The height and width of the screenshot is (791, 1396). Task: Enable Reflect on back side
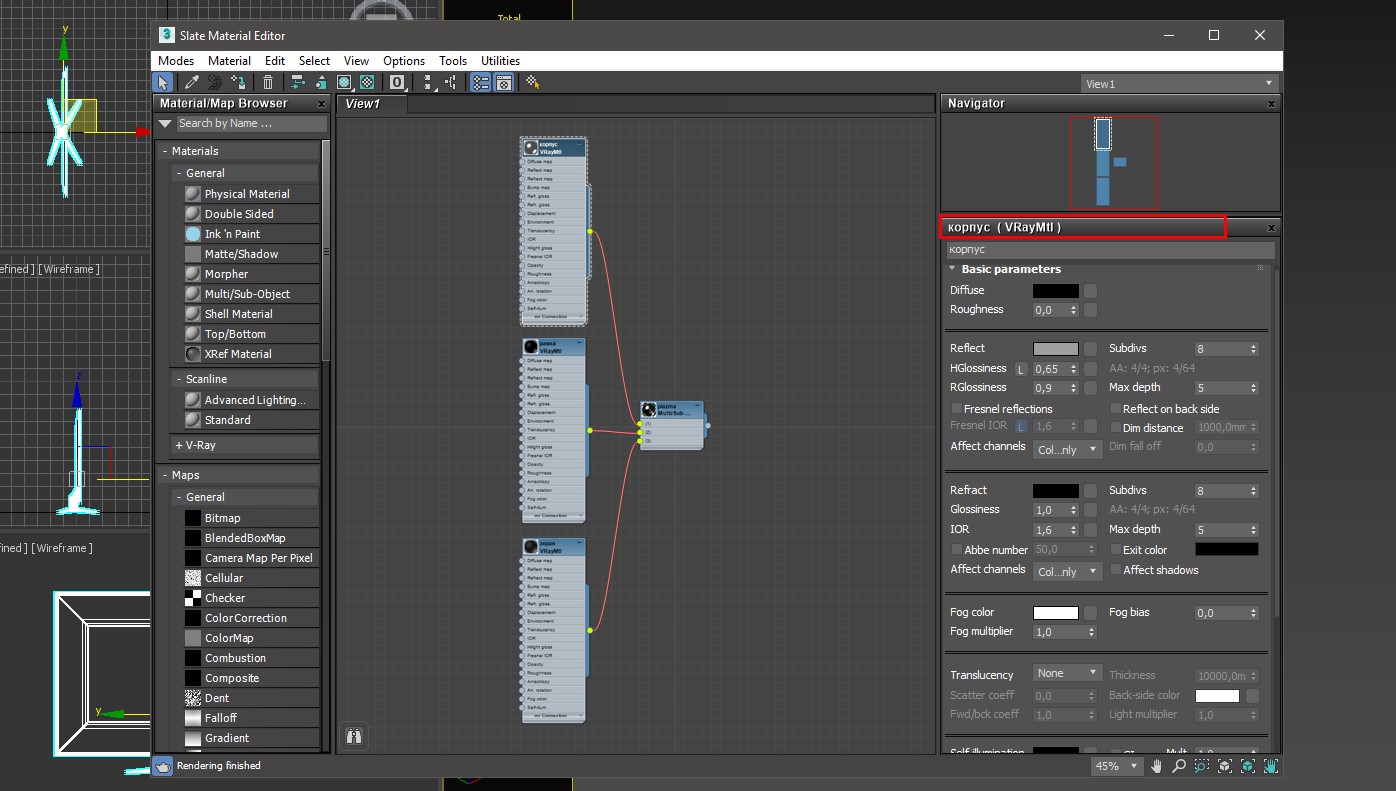[1116, 409]
